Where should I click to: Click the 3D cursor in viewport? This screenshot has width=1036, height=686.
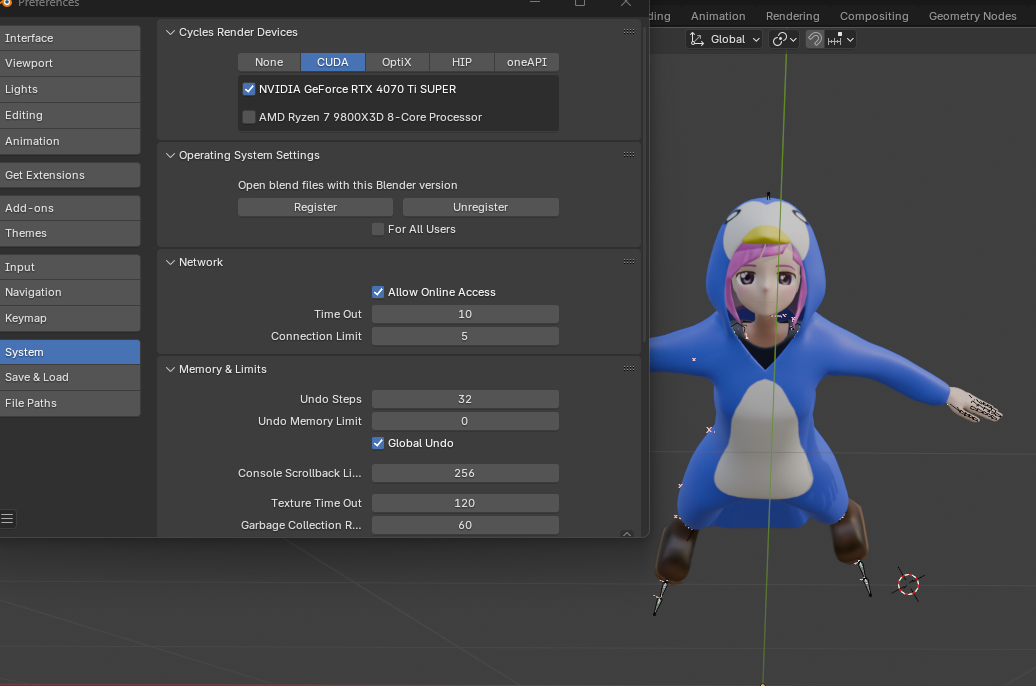[x=908, y=584]
